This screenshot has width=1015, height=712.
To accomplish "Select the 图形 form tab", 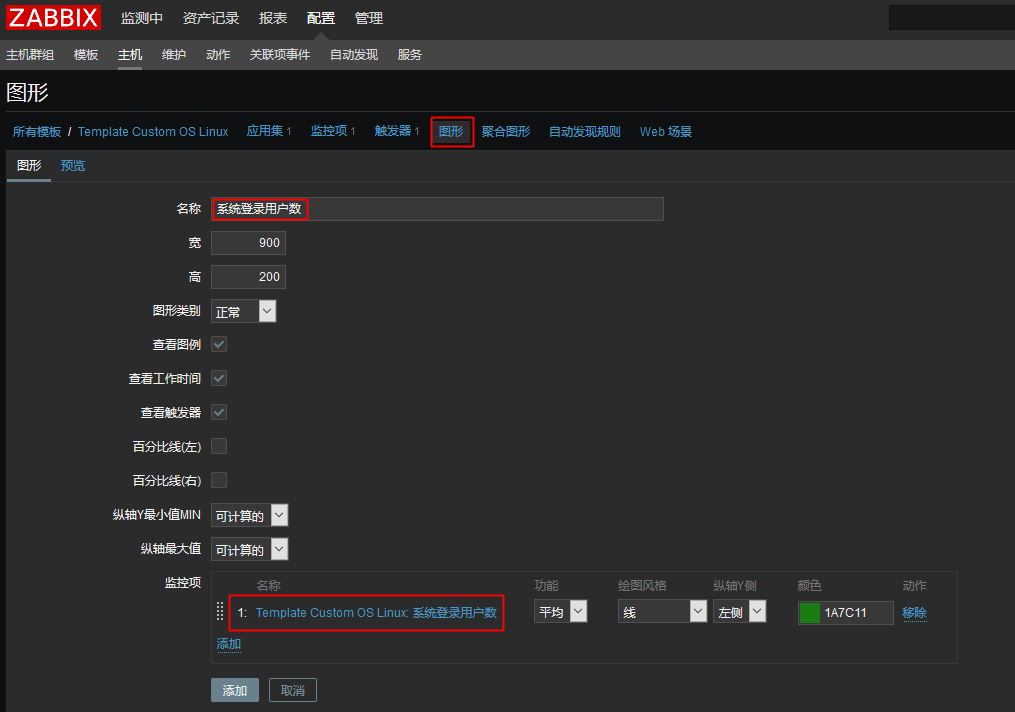I will pos(29,166).
